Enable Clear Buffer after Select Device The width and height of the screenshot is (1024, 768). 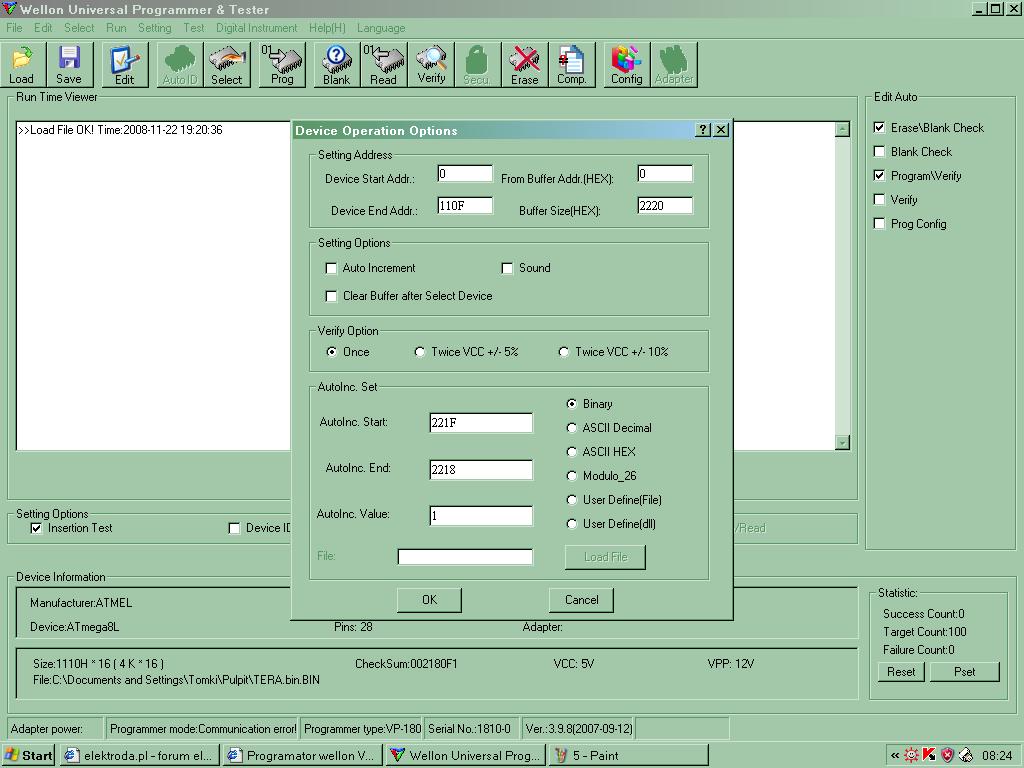(x=331, y=296)
